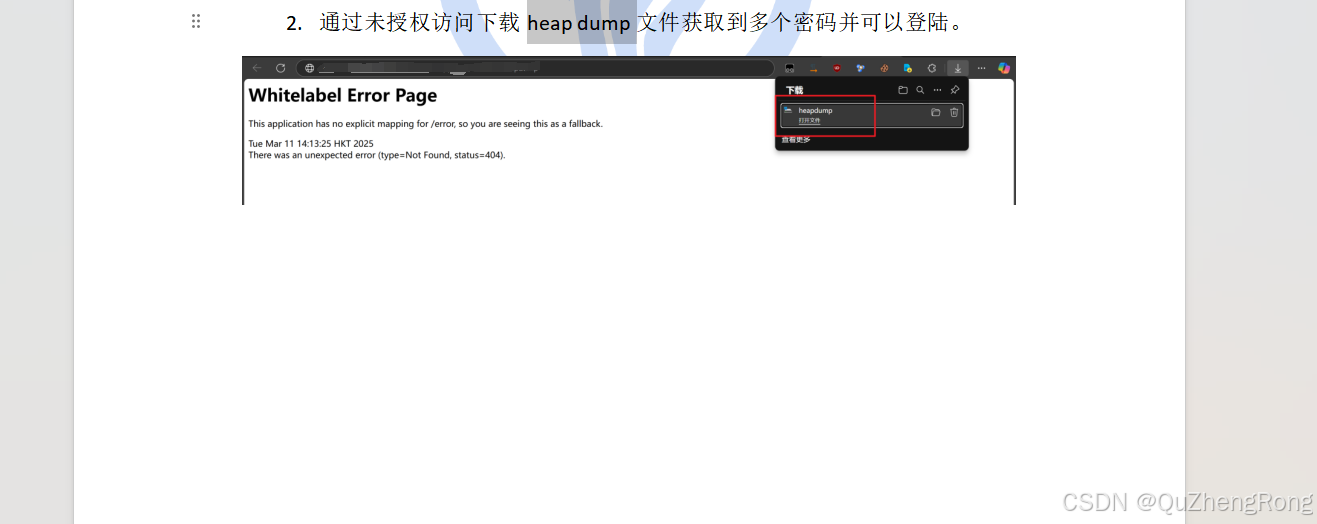Click the 'no explicit mapping for /error' sentence
This screenshot has width=1317, height=524.
coord(426,124)
